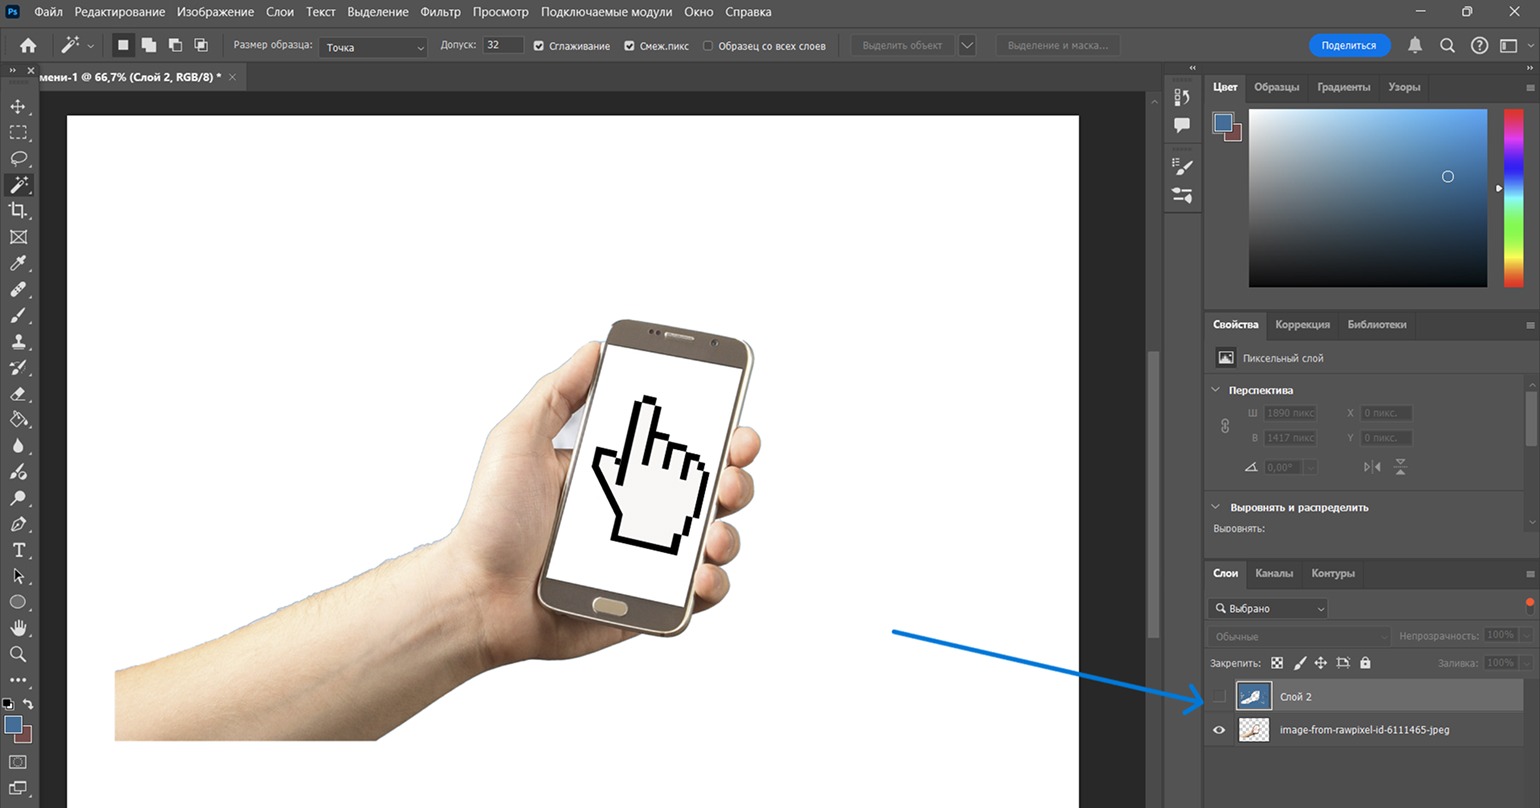This screenshot has width=1540, height=808.
Task: Select the Hand tool
Action: [x=18, y=628]
